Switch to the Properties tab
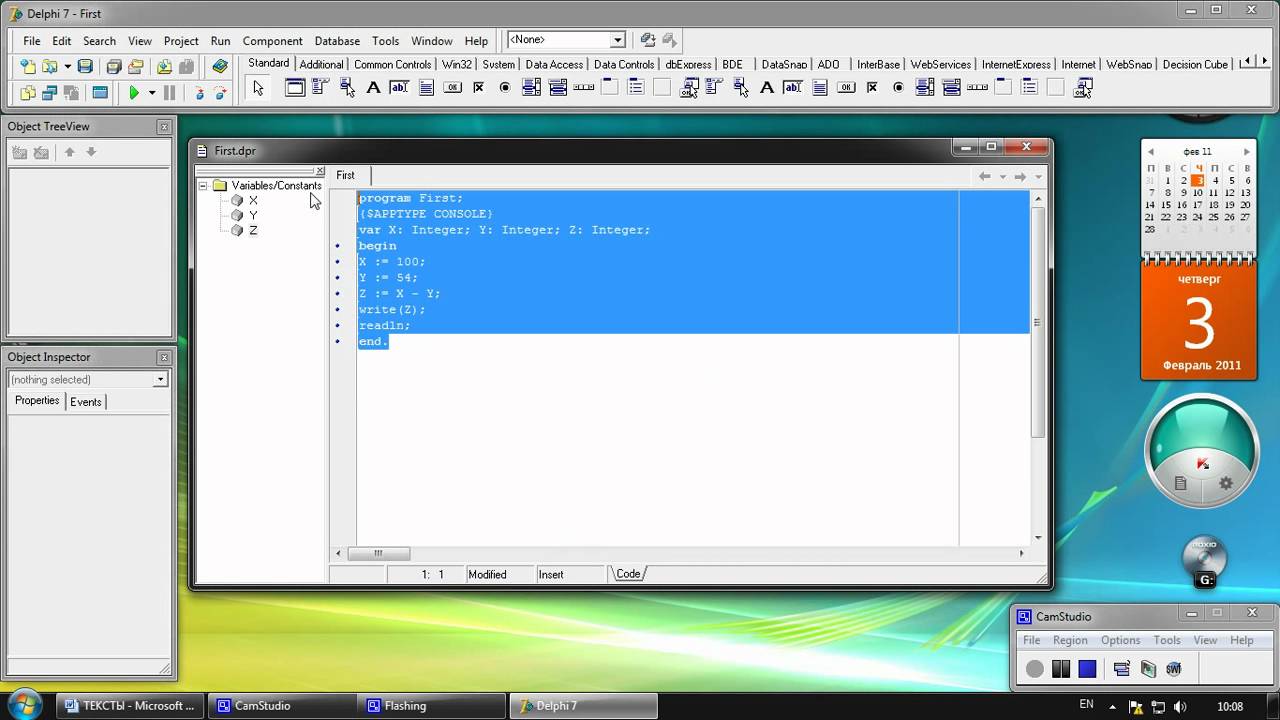Image resolution: width=1280 pixels, height=720 pixels. tap(37, 400)
